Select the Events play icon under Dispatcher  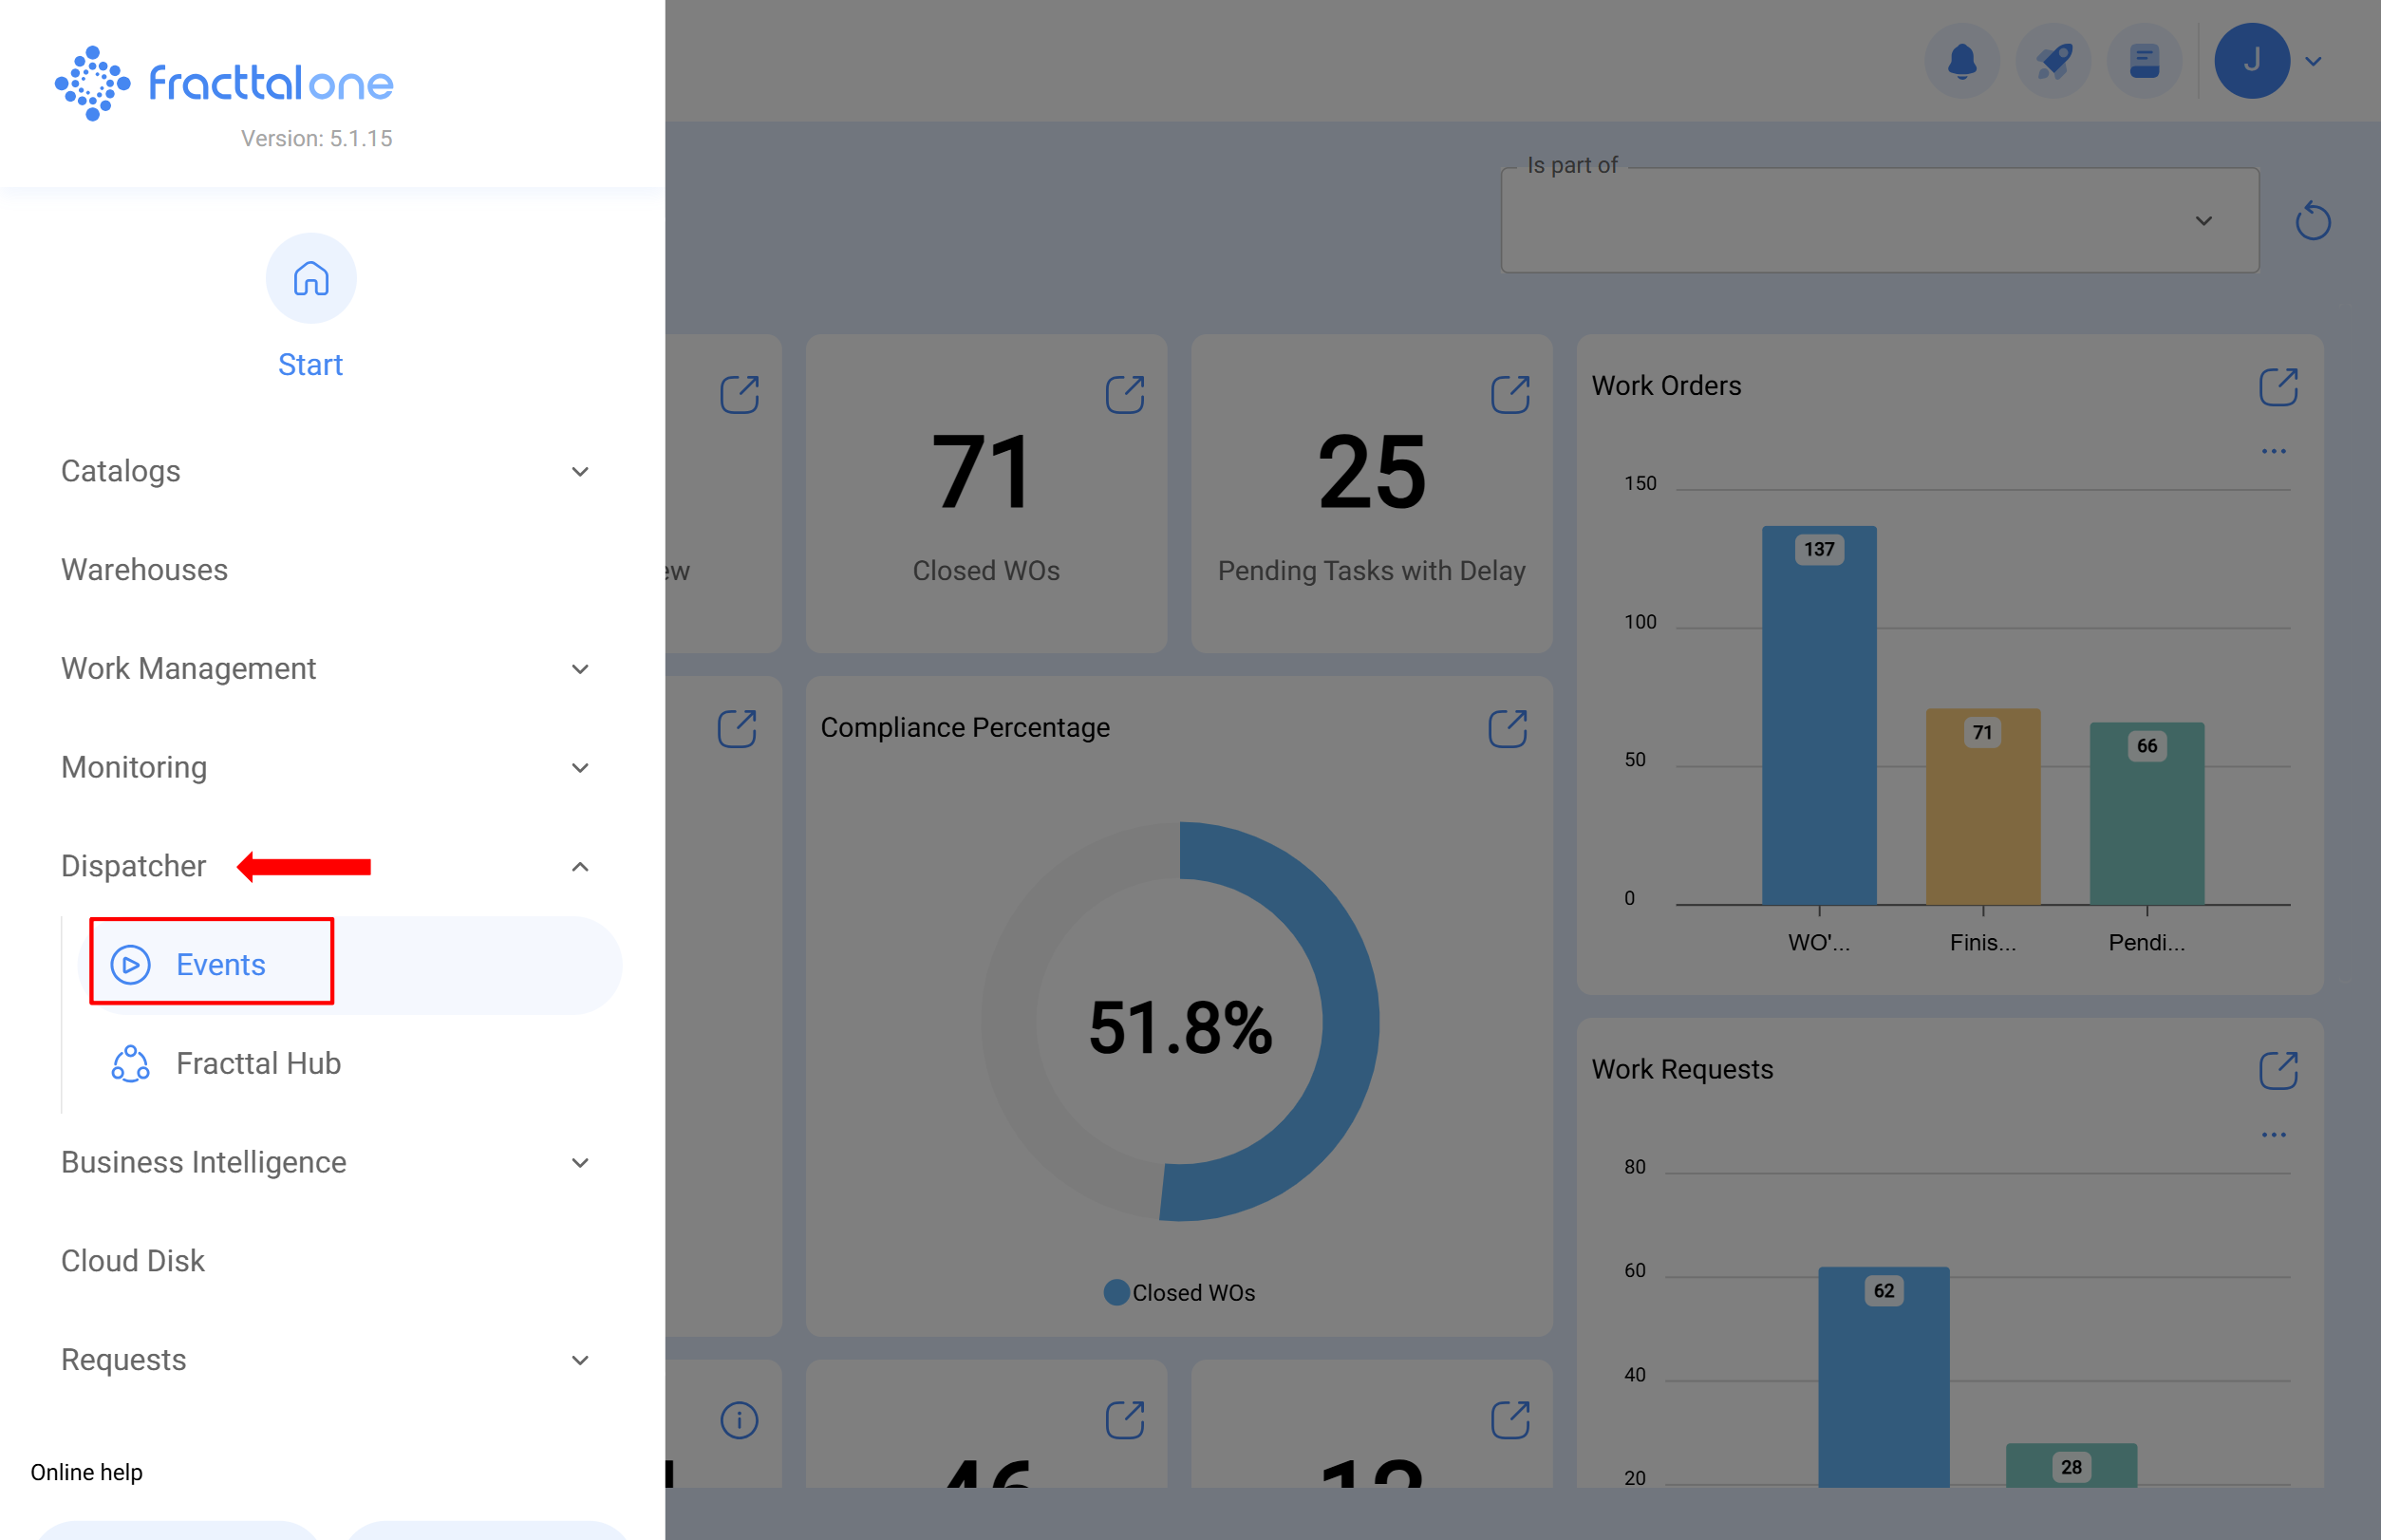(x=129, y=964)
